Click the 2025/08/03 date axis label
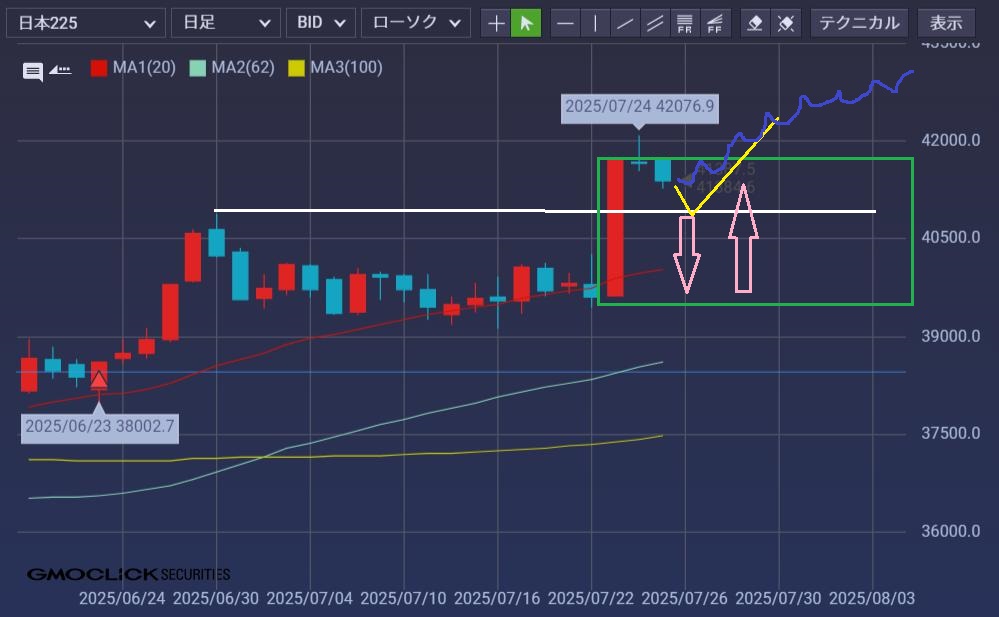This screenshot has height=617, width=999. [872, 599]
